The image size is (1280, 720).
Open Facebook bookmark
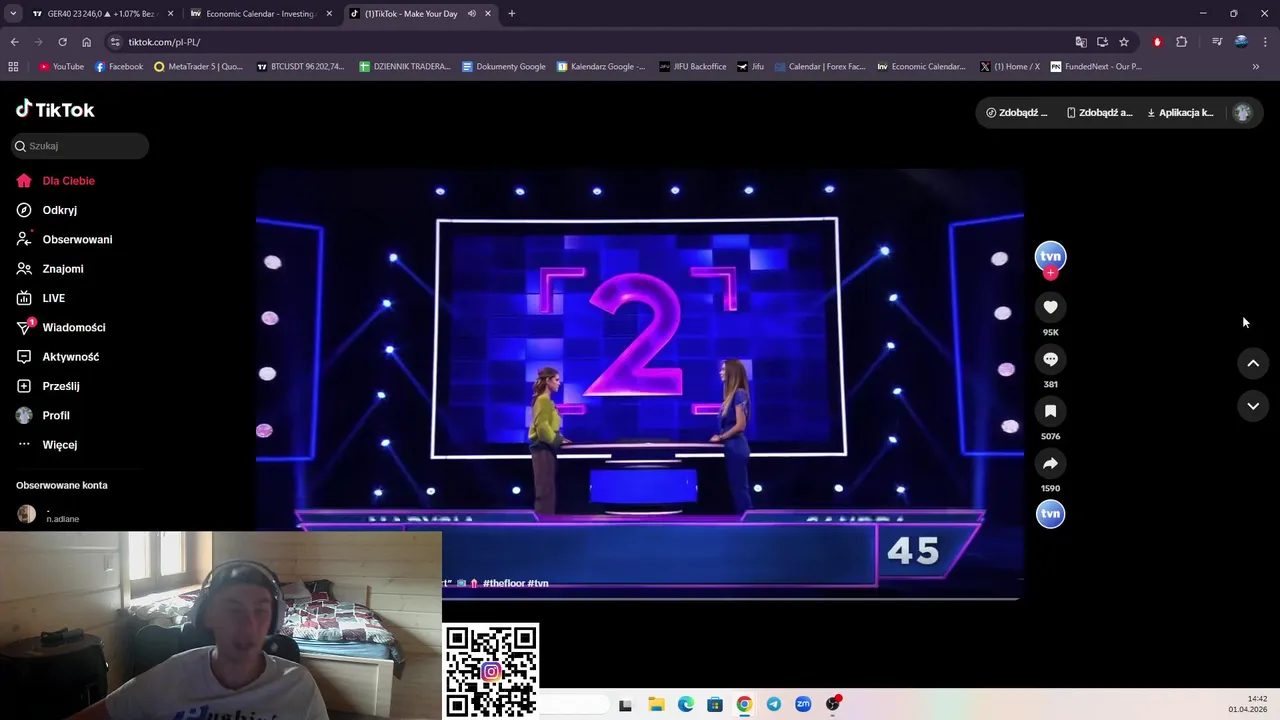pyautogui.click(x=119, y=67)
